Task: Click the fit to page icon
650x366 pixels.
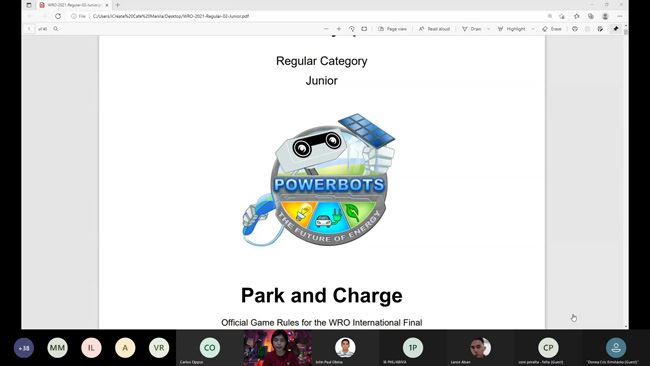Action: click(x=364, y=29)
